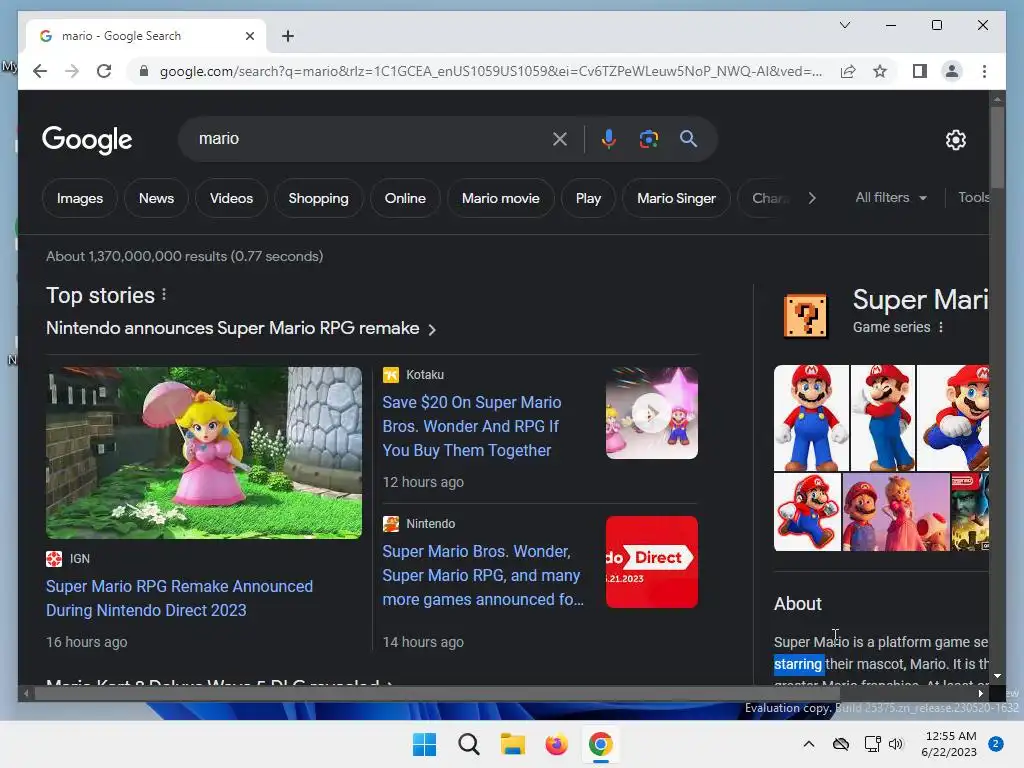Go back with the browser back arrow
The image size is (1024, 768).
tap(40, 71)
